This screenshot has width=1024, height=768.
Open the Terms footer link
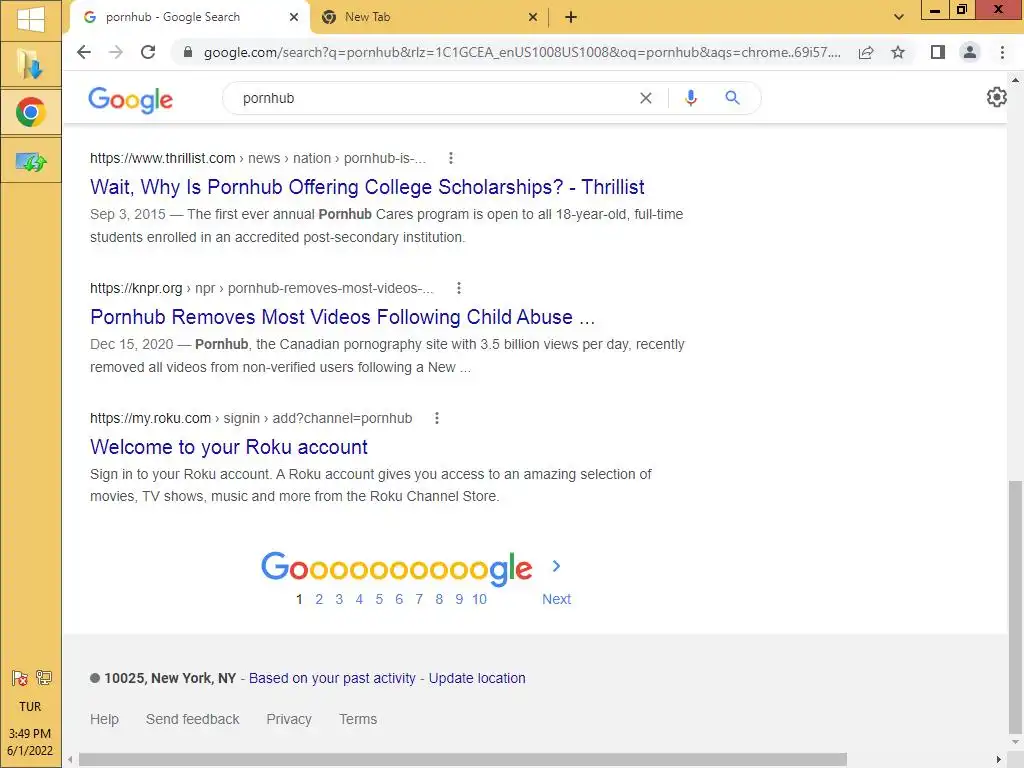[x=358, y=719]
